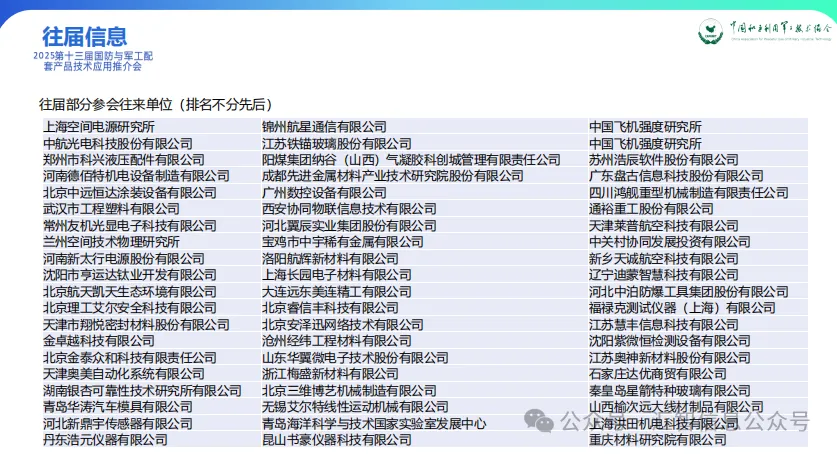This screenshot has height=454, width=837.
Task: Choose the 江苏奥神新材料股份有限公司 row
Action: point(670,357)
